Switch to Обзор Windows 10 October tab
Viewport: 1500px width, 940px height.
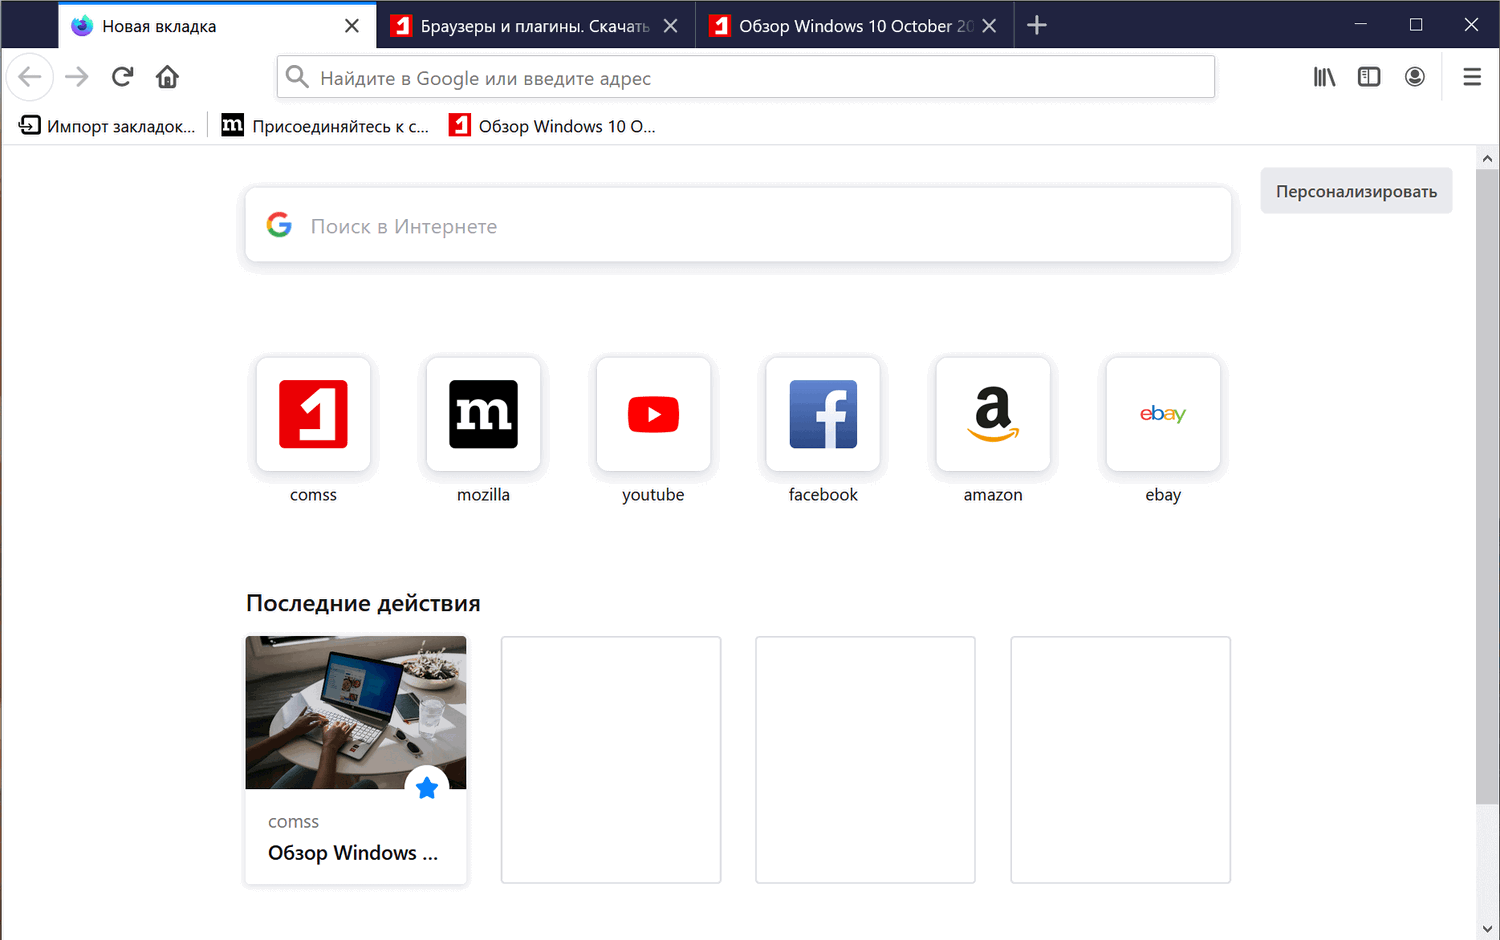855,26
